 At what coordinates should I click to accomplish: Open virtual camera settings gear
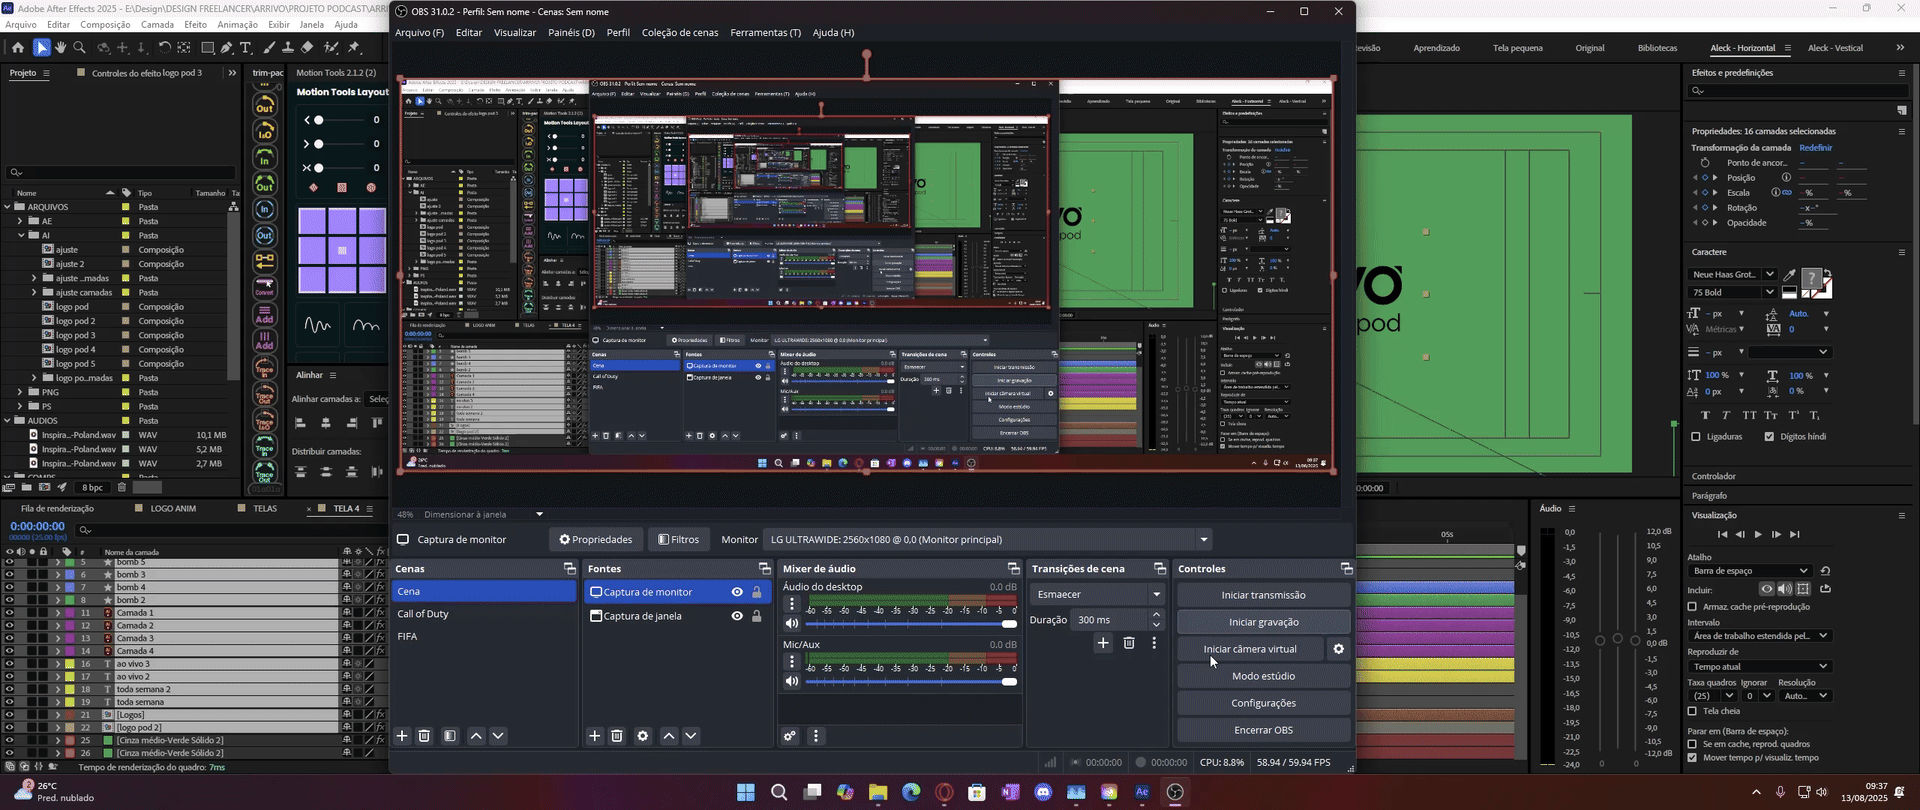coord(1338,649)
